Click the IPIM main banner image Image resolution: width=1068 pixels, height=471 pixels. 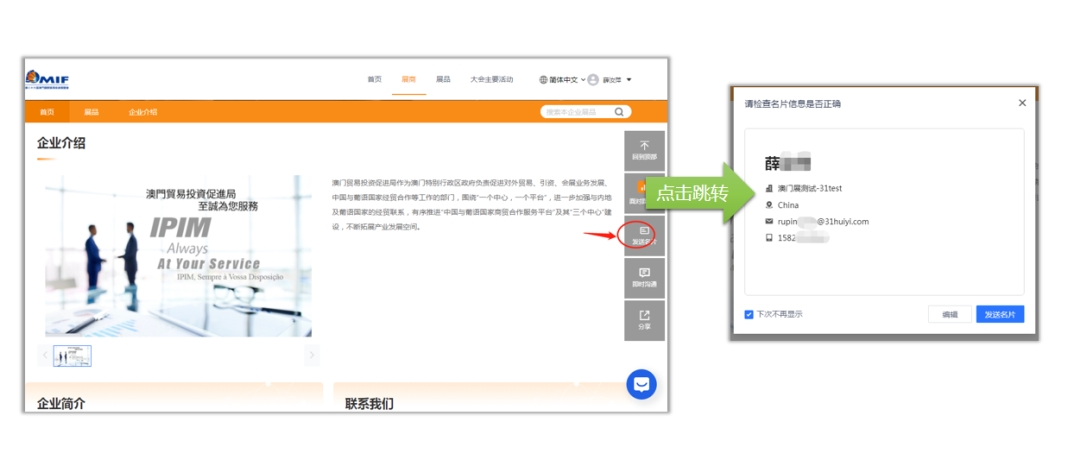pyautogui.click(x=178, y=256)
